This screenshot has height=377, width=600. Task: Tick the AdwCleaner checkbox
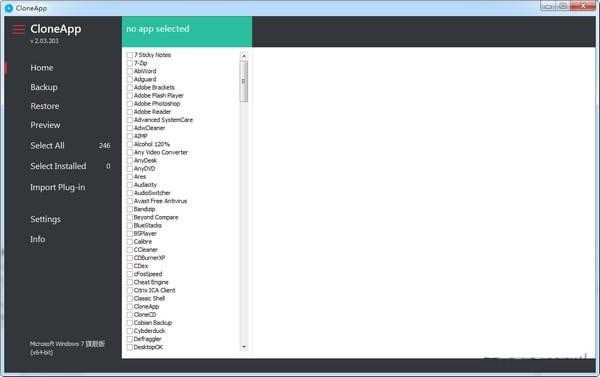pyautogui.click(x=130, y=128)
